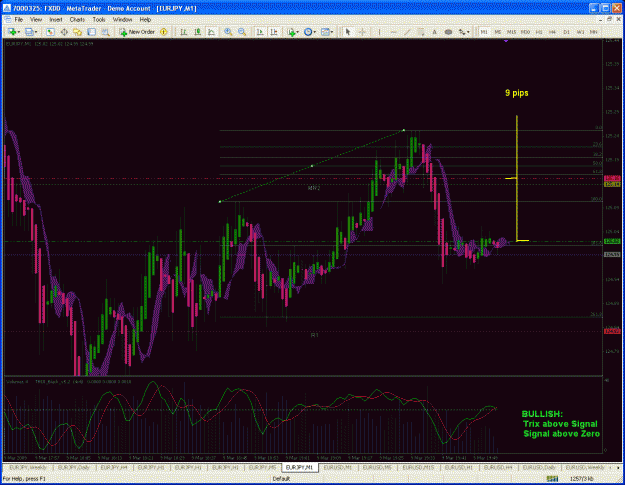Launch the Strategy Tester

coord(105,32)
